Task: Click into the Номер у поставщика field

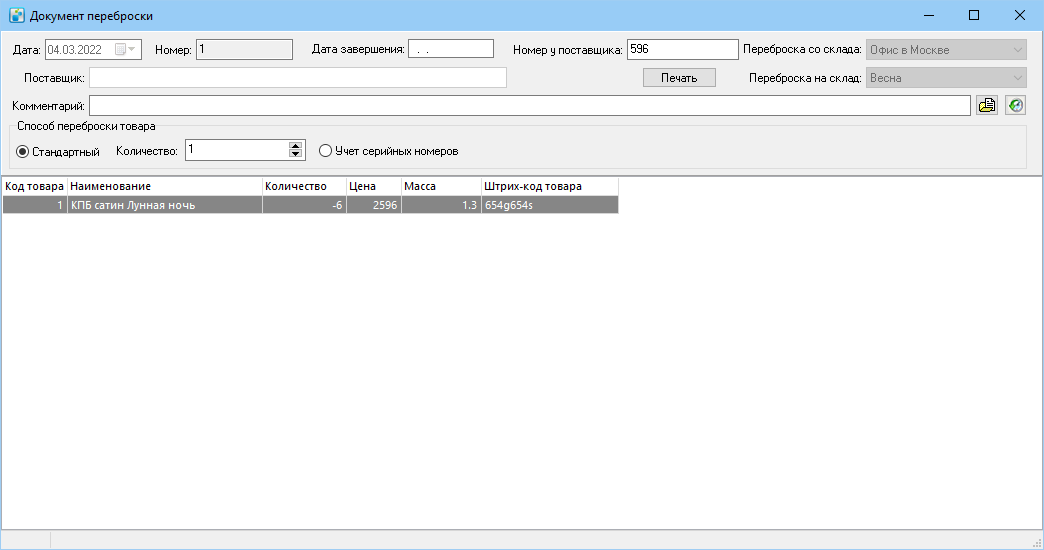Action: tap(682, 49)
